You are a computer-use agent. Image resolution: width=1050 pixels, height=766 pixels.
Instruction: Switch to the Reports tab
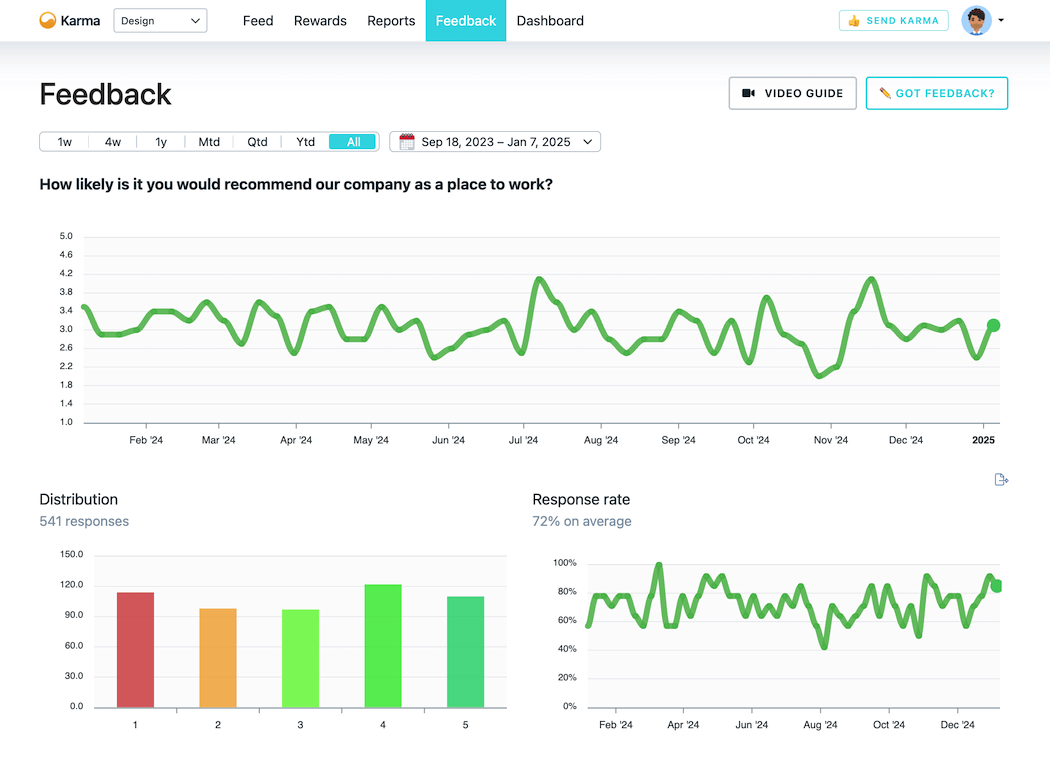(x=391, y=21)
